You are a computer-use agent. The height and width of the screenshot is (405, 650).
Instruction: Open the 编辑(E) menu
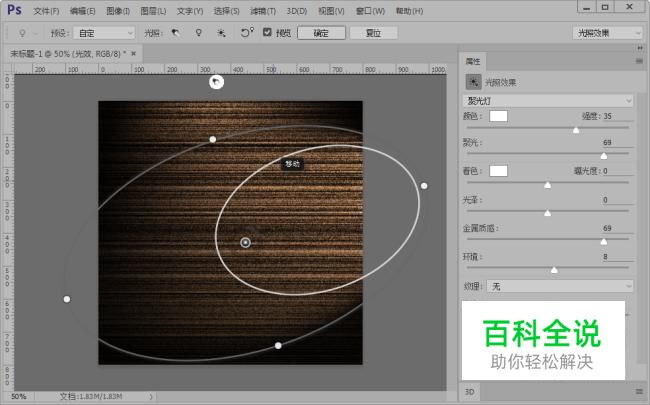[x=82, y=11]
